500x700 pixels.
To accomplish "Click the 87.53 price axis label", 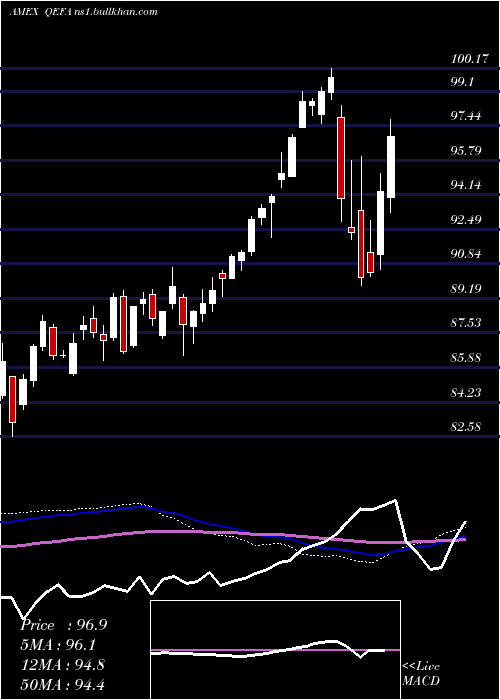I will tap(466, 323).
